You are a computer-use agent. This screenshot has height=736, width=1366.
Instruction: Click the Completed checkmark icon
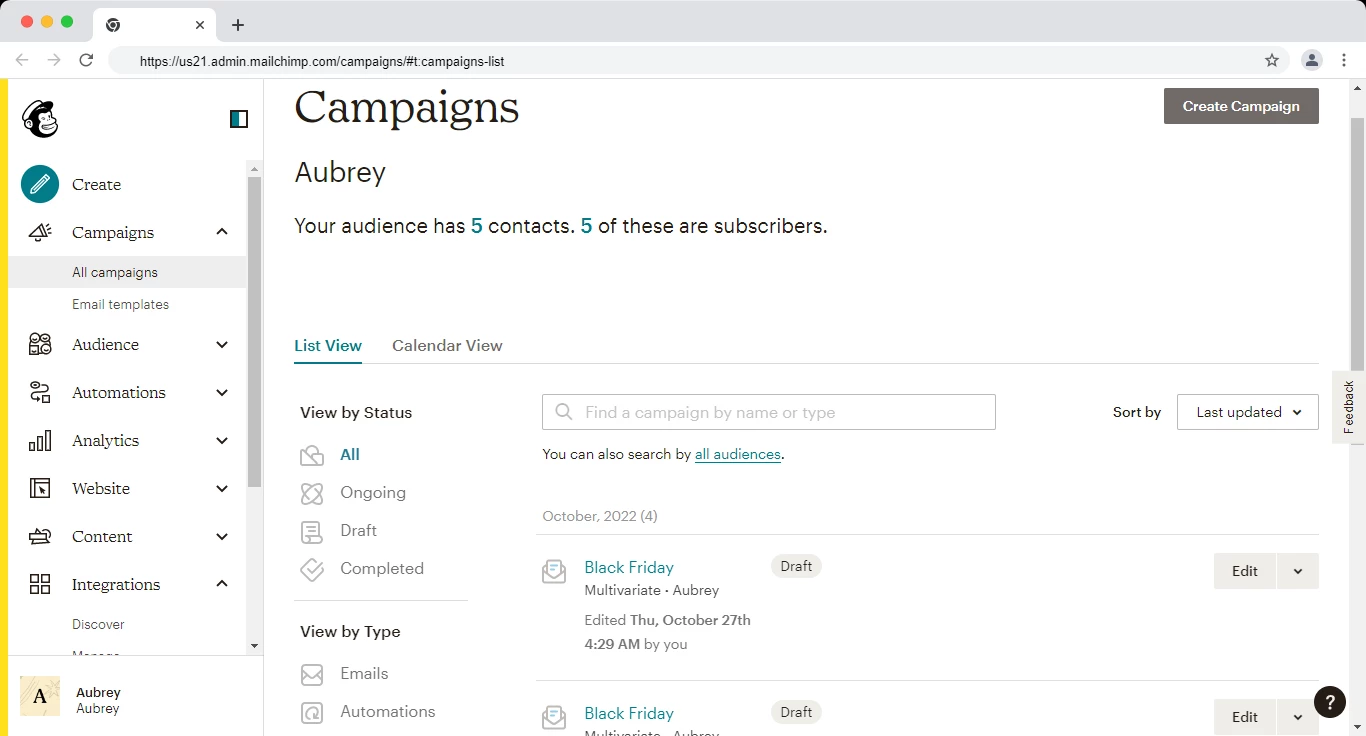pos(312,569)
